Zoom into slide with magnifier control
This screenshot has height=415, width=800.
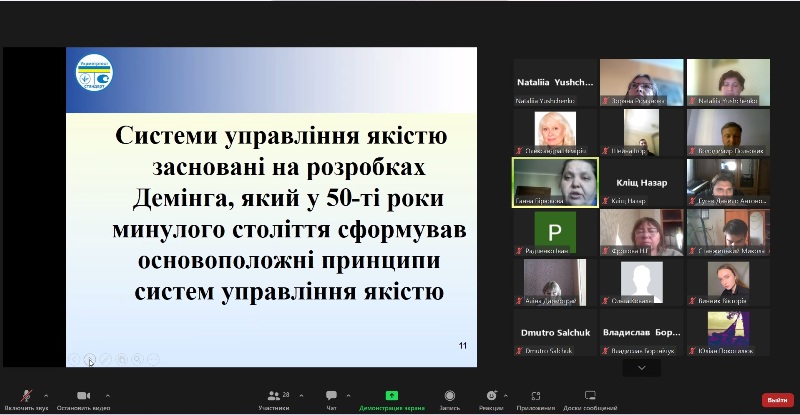tap(137, 359)
